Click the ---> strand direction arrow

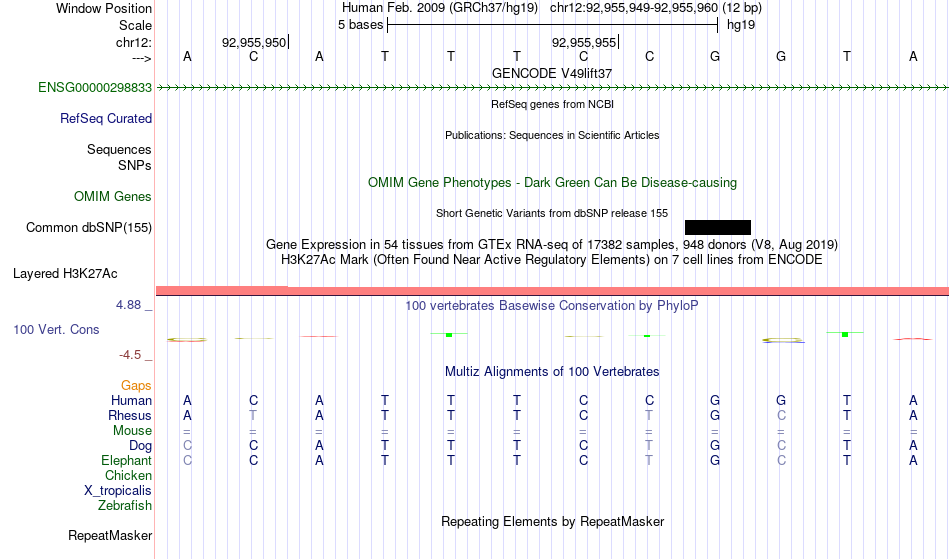(x=141, y=58)
